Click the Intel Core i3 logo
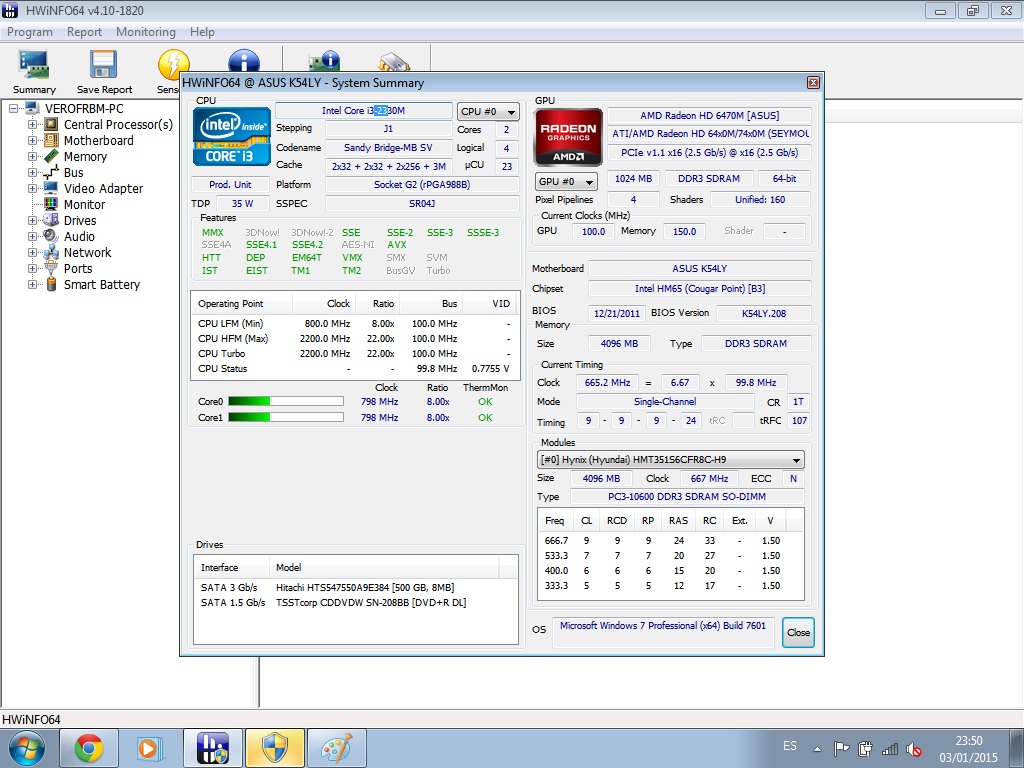The image size is (1024, 768). point(232,136)
